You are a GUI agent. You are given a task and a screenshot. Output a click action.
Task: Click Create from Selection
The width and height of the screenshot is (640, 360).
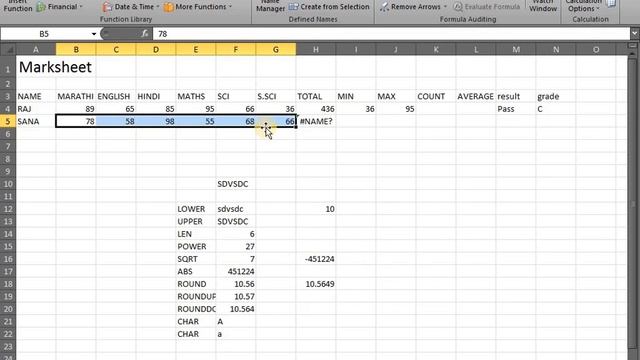point(329,7)
